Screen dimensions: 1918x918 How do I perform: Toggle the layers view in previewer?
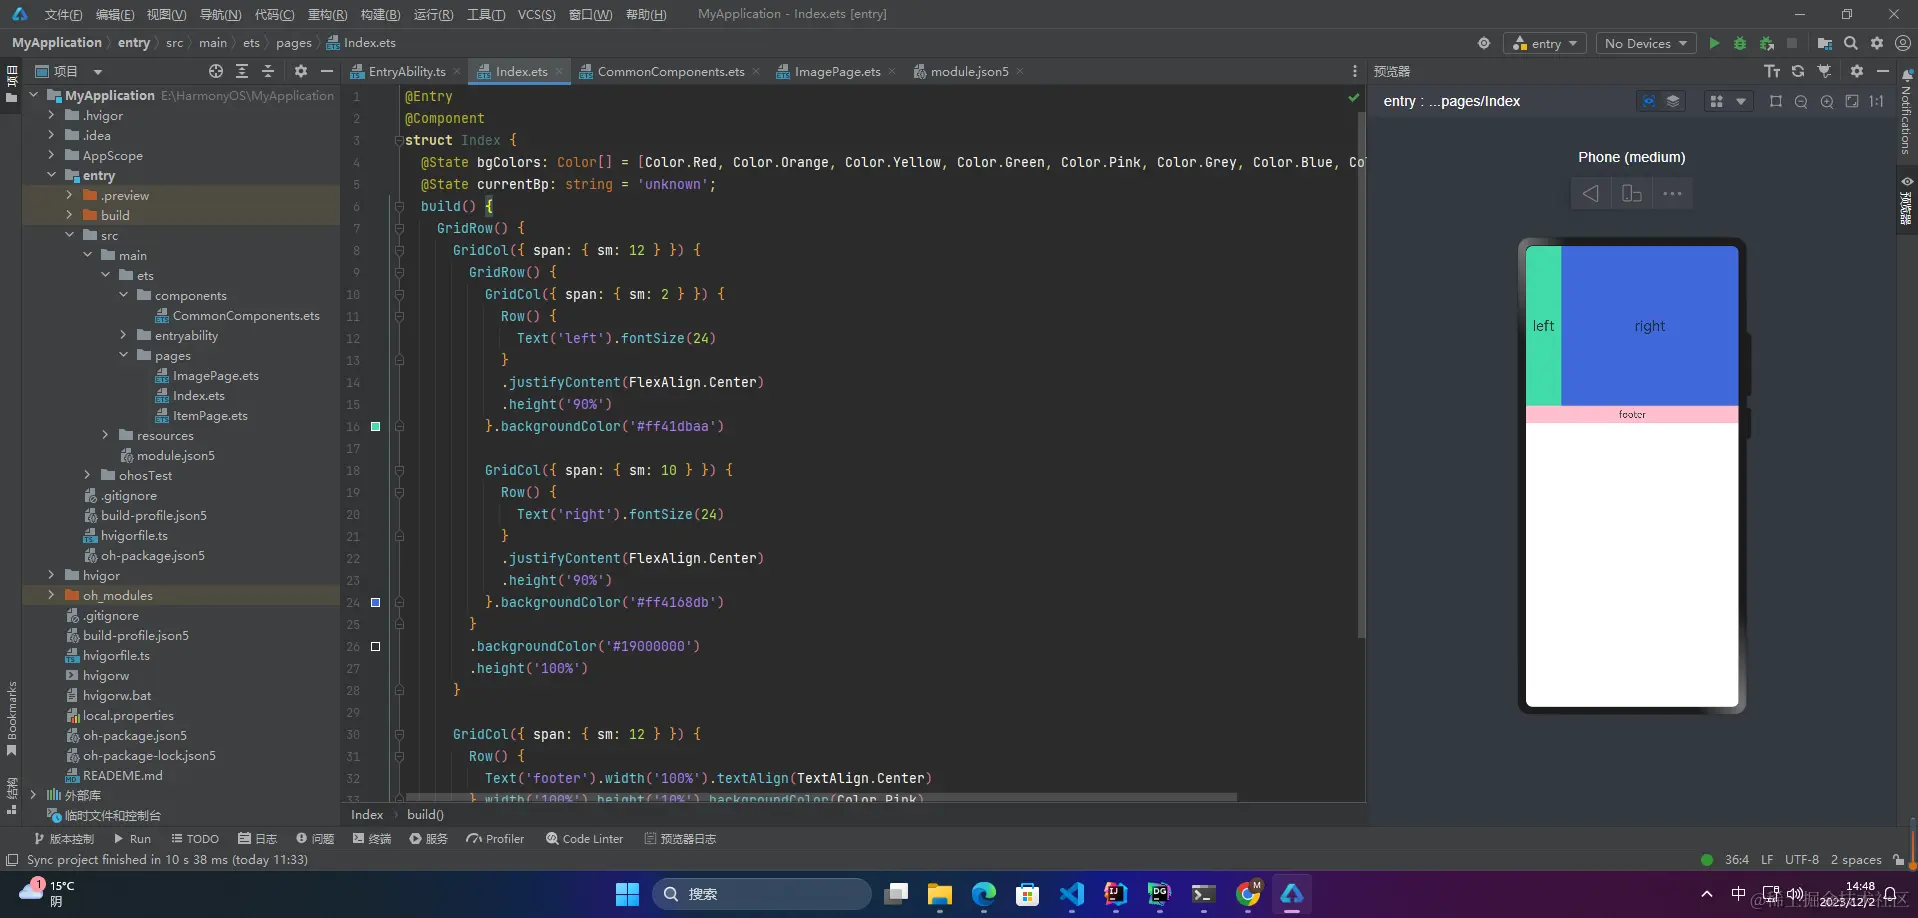click(1672, 101)
